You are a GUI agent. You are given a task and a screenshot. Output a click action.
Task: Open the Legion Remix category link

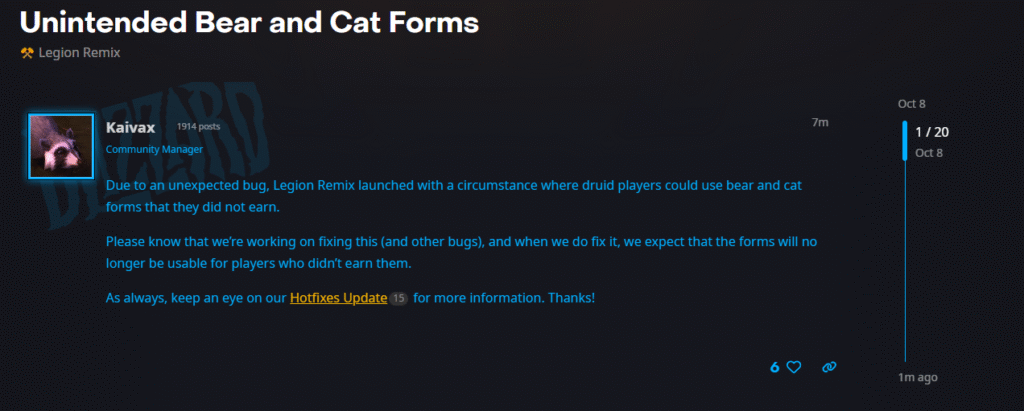[x=79, y=53]
